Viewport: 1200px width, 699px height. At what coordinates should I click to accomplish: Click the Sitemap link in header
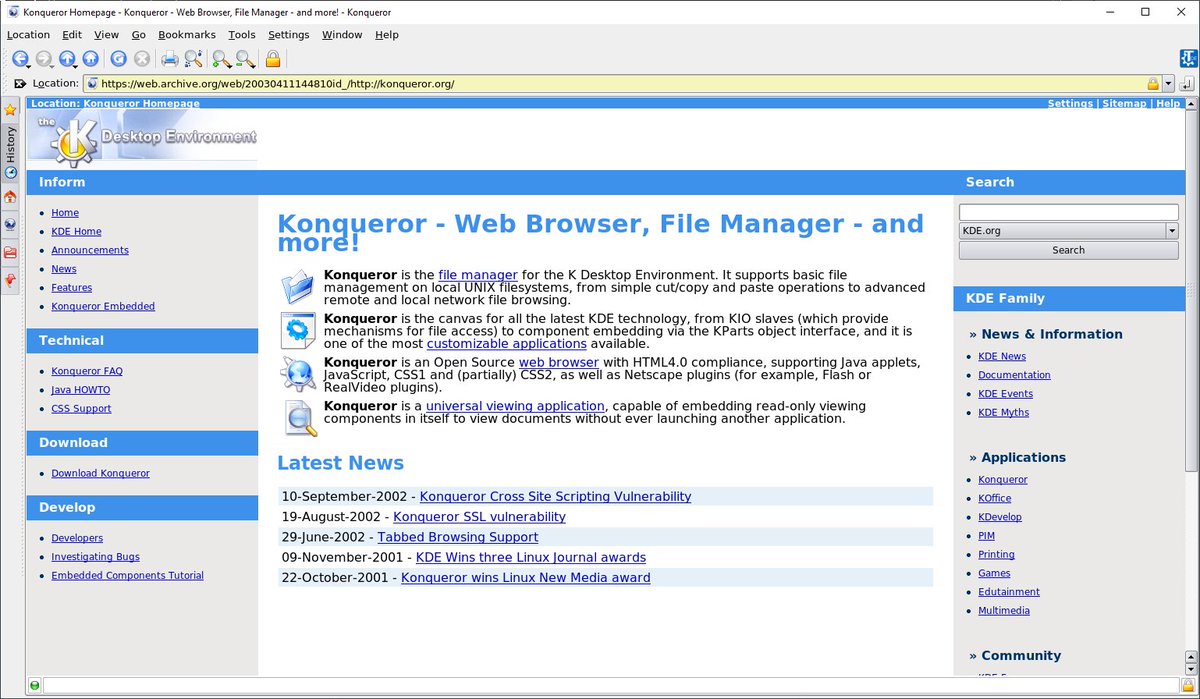1125,103
